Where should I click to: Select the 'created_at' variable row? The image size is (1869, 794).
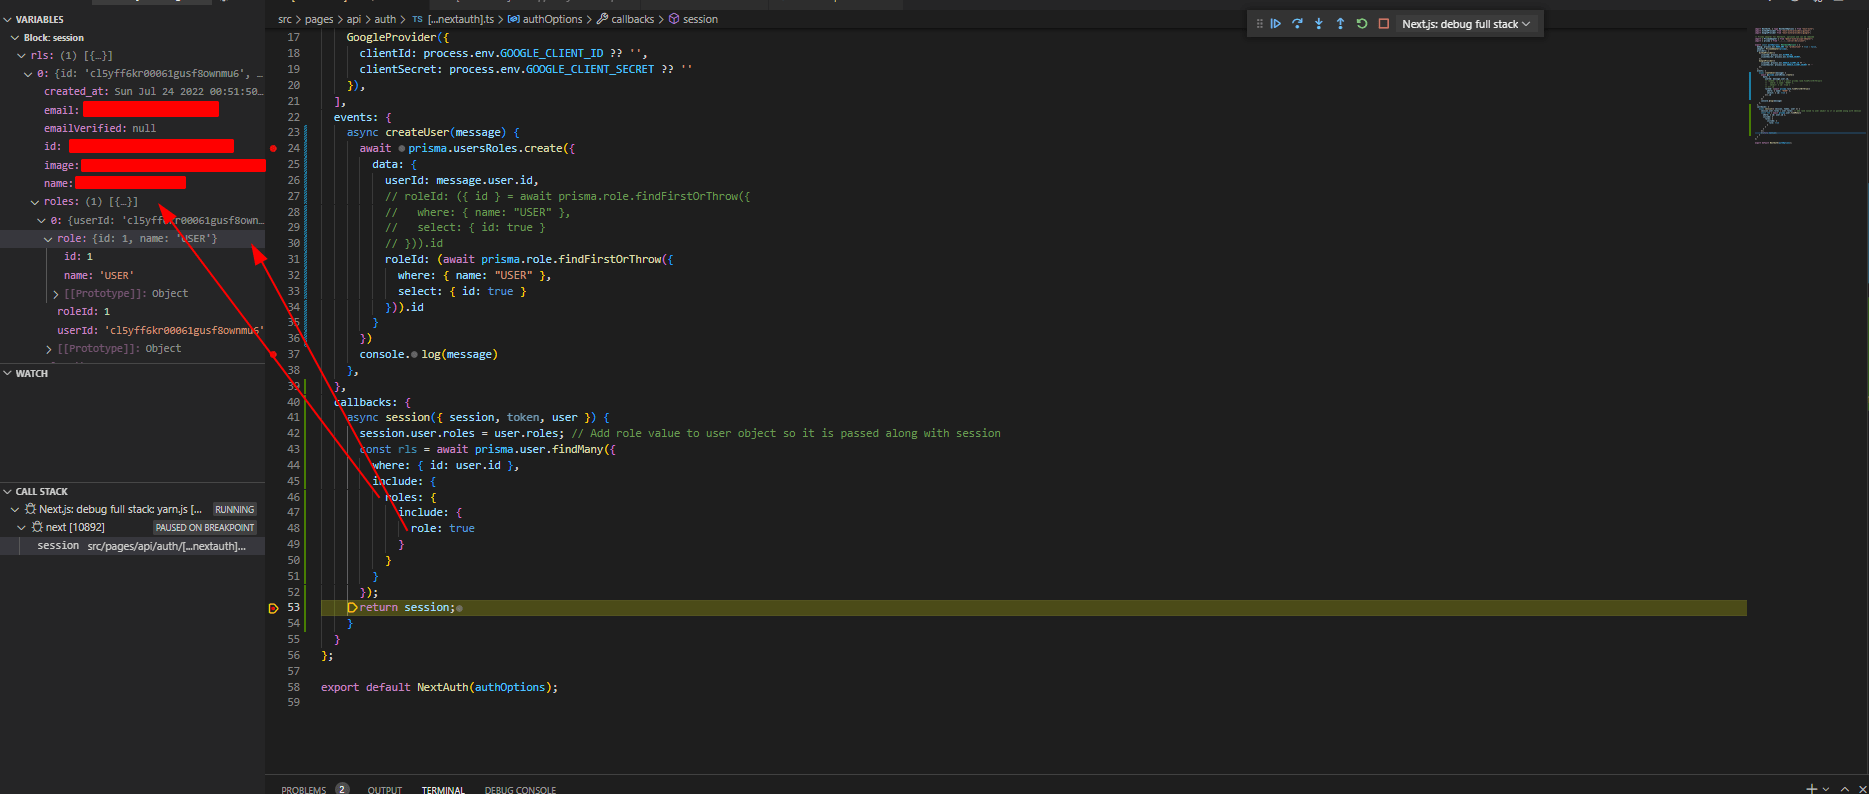click(x=132, y=92)
